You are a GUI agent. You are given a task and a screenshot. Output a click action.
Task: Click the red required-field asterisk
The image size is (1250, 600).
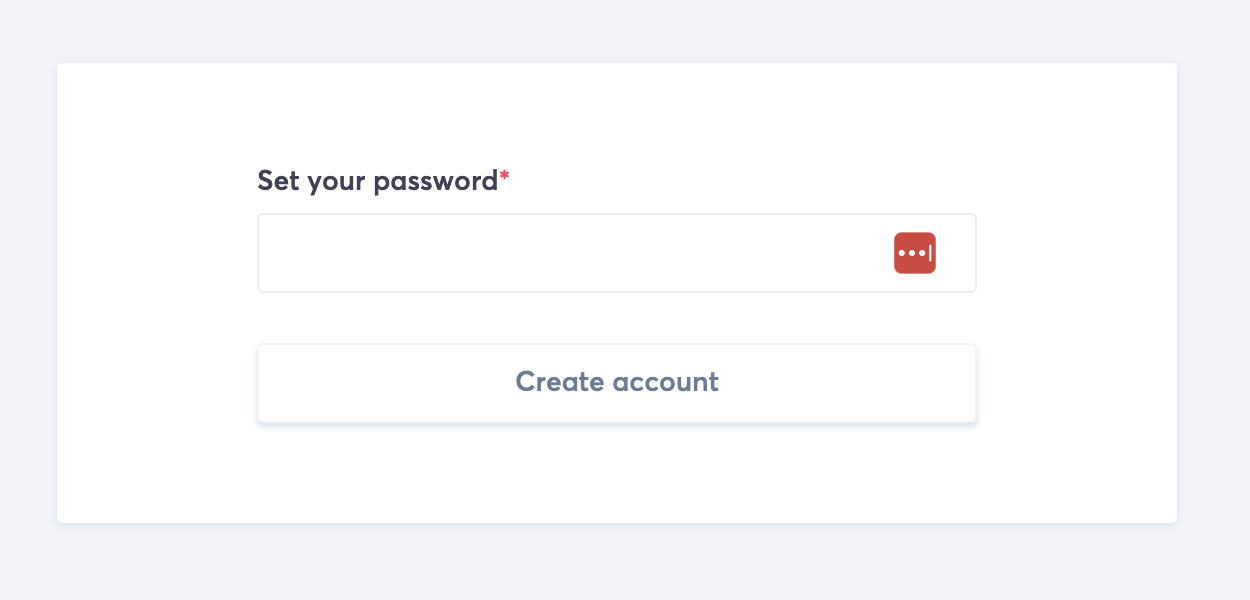(x=505, y=178)
